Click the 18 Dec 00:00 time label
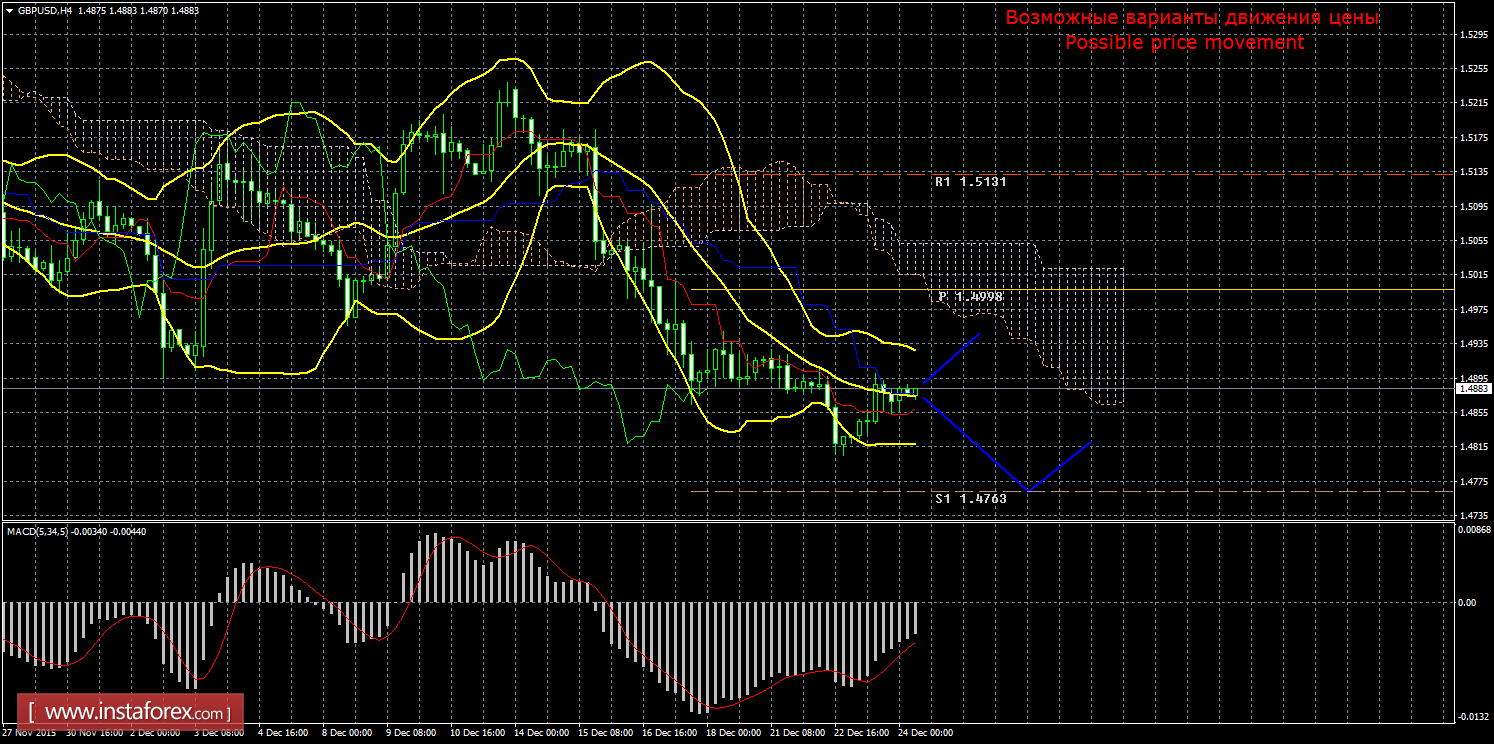Image resolution: width=1494 pixels, height=744 pixels. click(733, 733)
